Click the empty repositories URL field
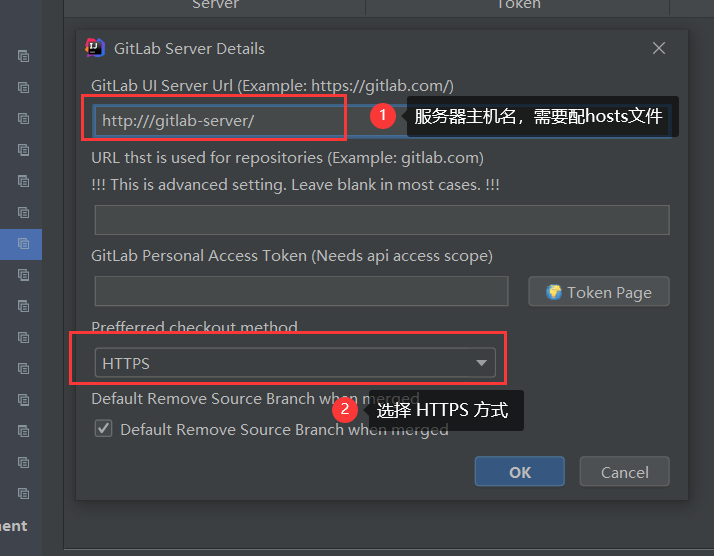 coord(382,220)
